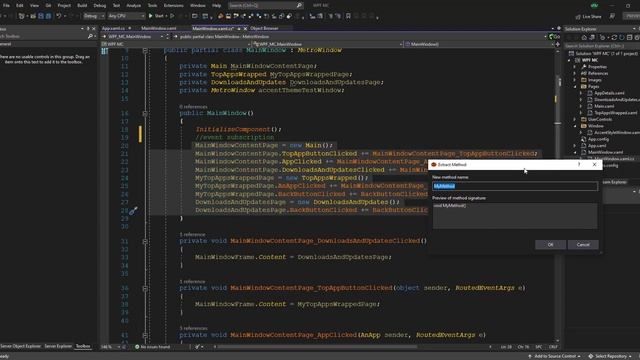Select the WPF MC project node

click(589, 60)
